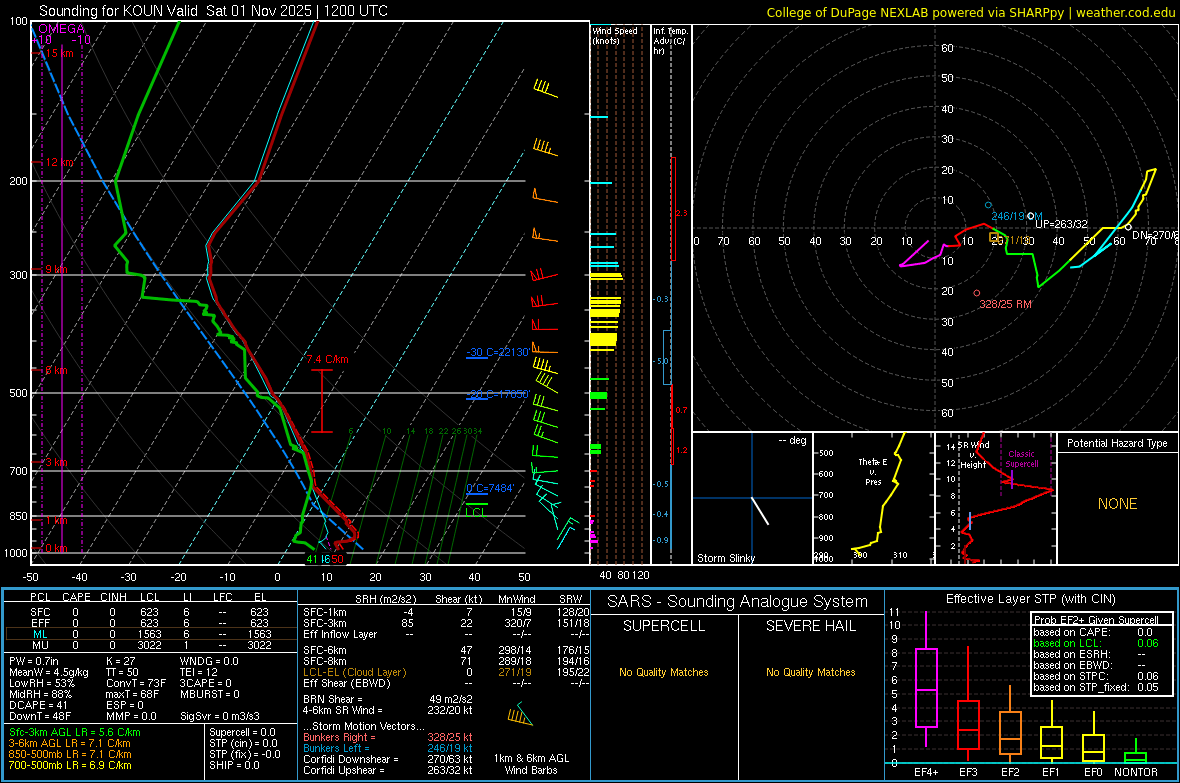Click the 'Potential Hazard Type' header
The width and height of the screenshot is (1180, 783).
coord(1117,443)
